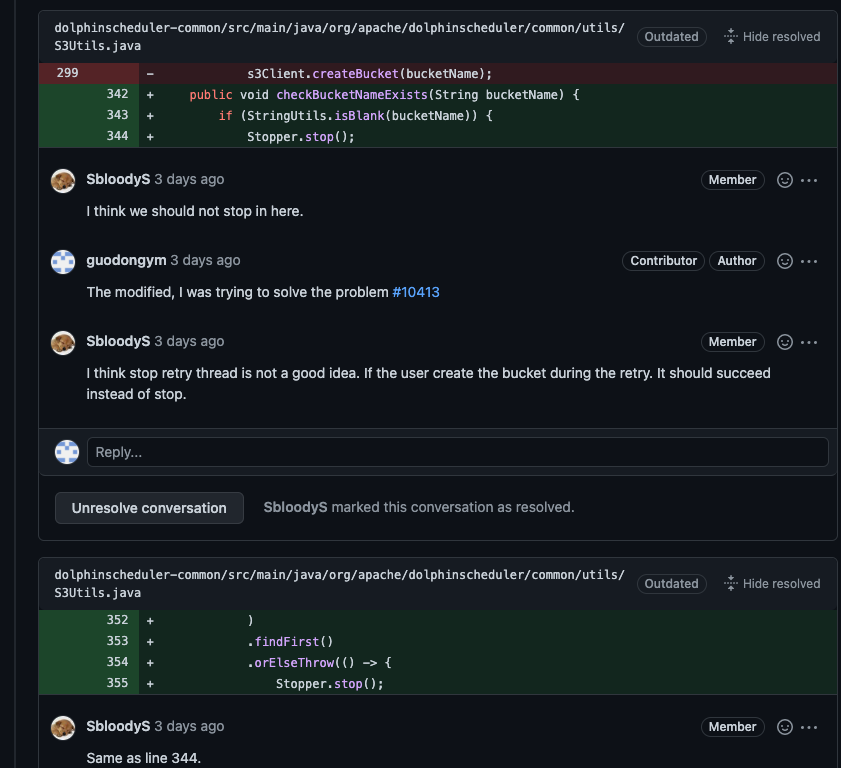Open issue link #10413
841x768 pixels.
coord(417,291)
